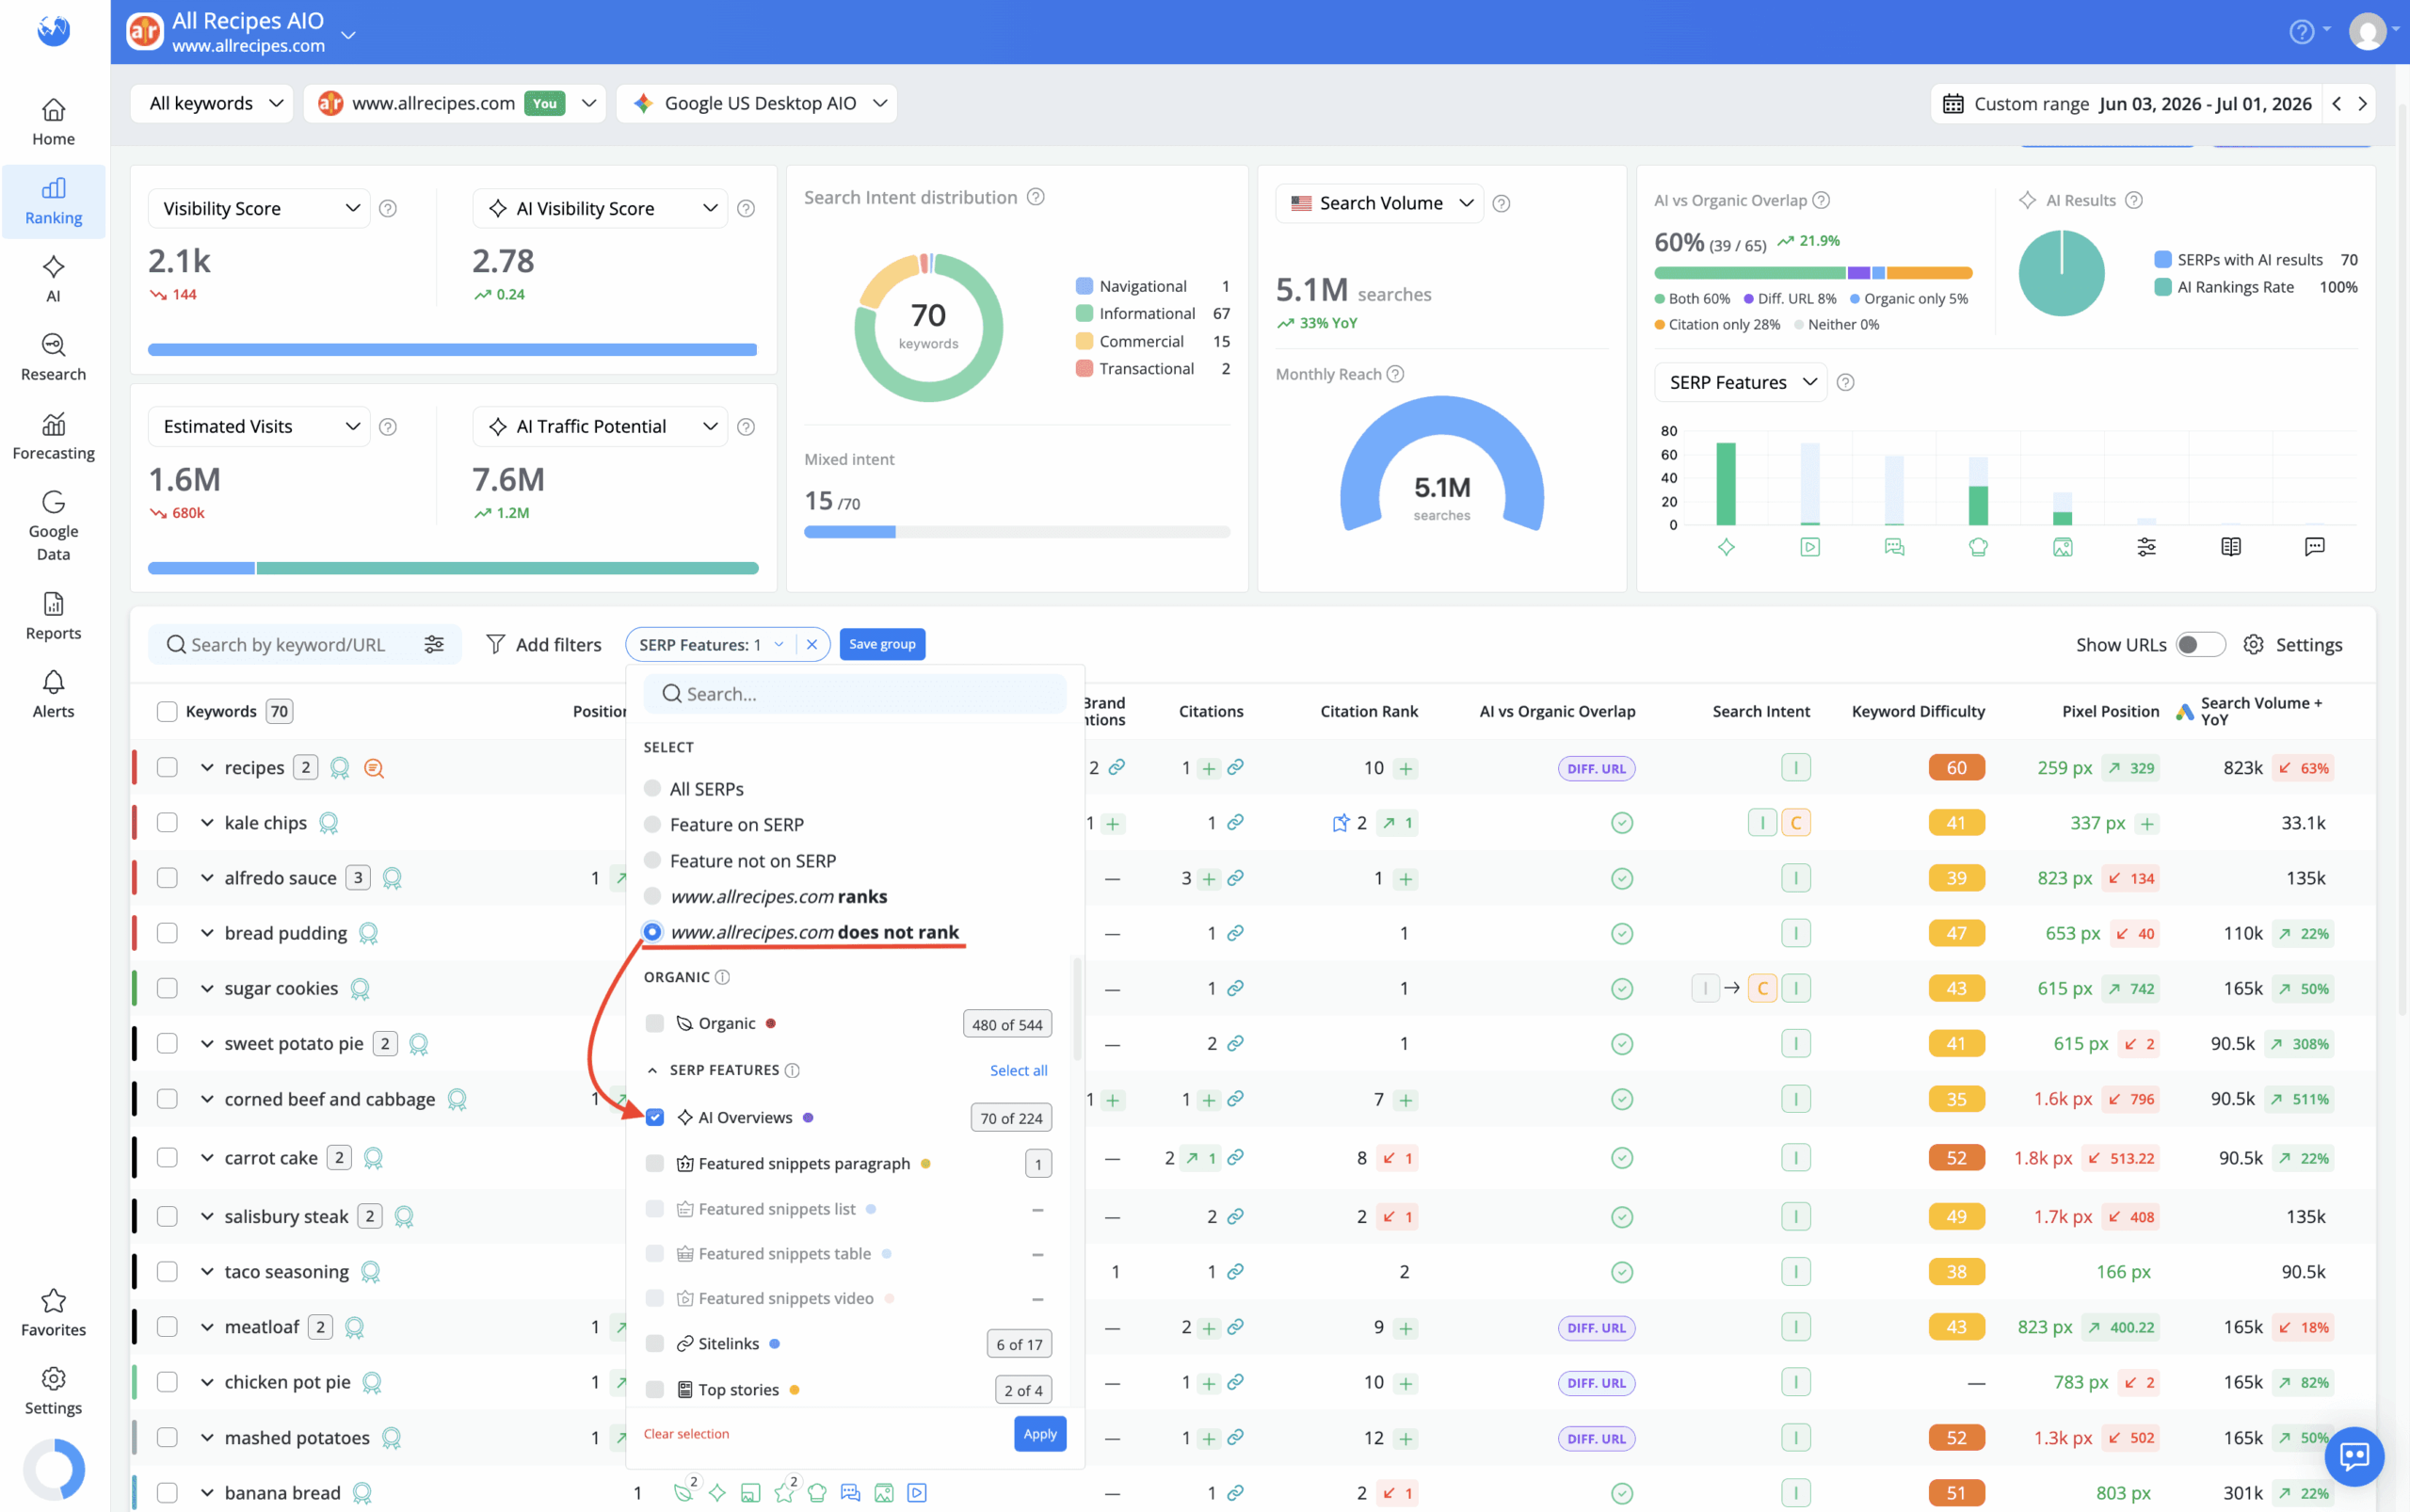Click the video feature icon under SERP chart

[1810, 547]
